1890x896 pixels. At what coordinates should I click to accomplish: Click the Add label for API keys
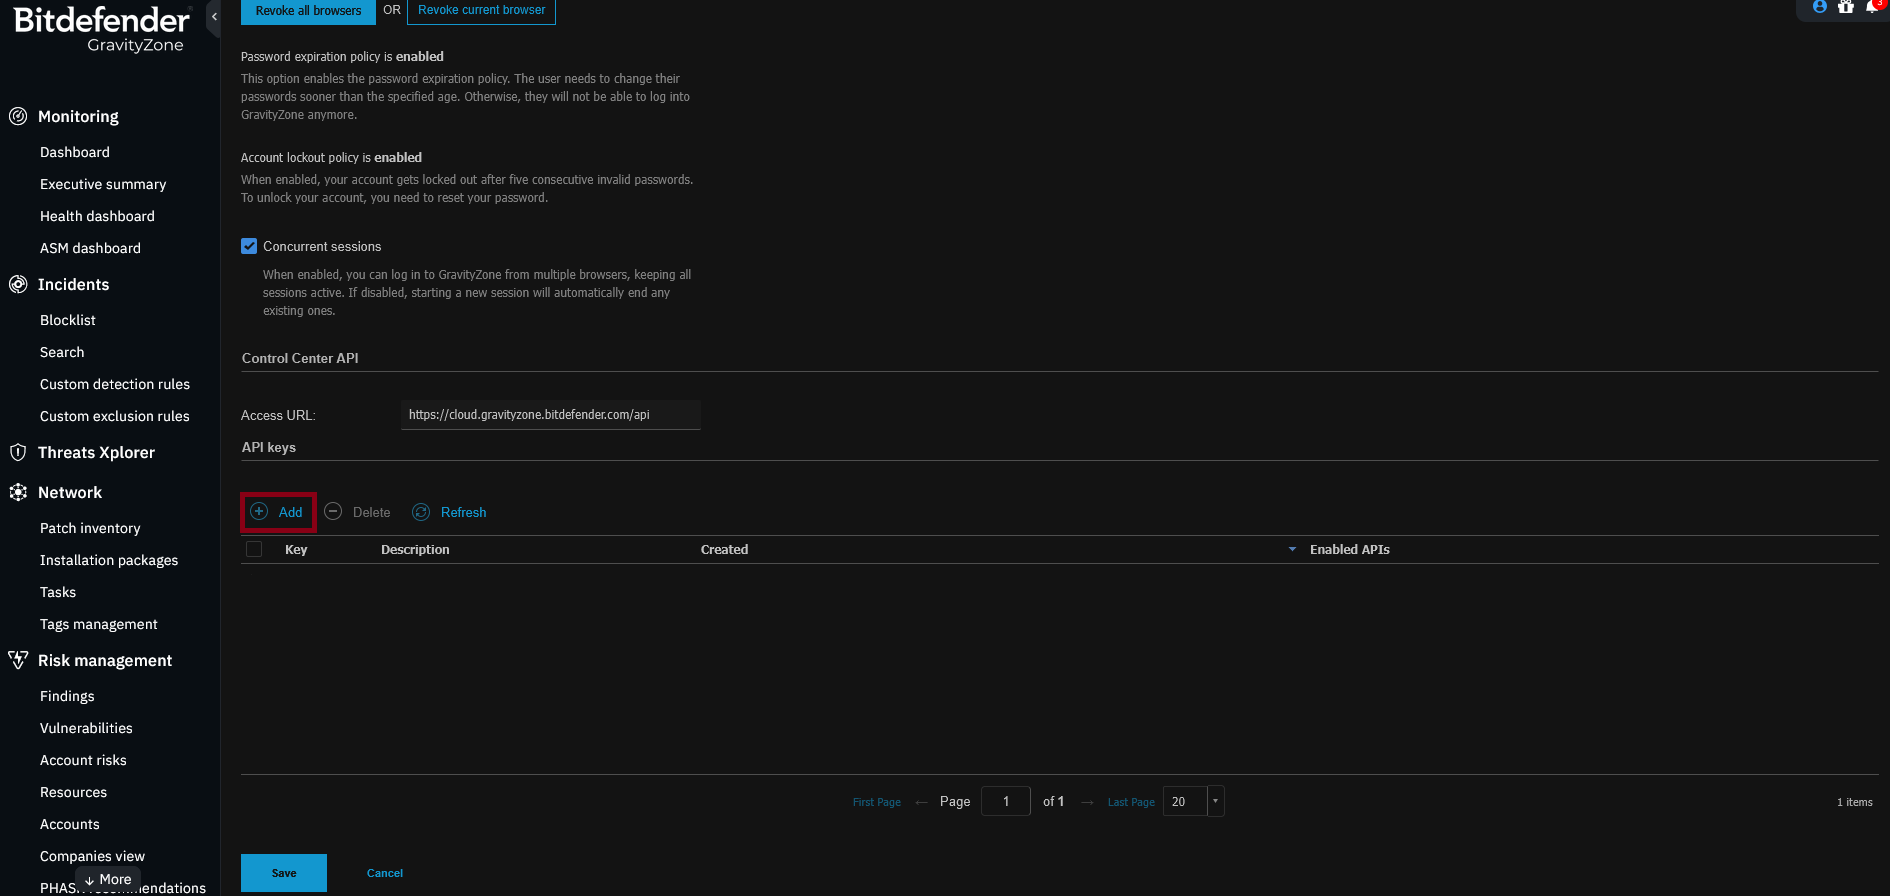coord(290,512)
